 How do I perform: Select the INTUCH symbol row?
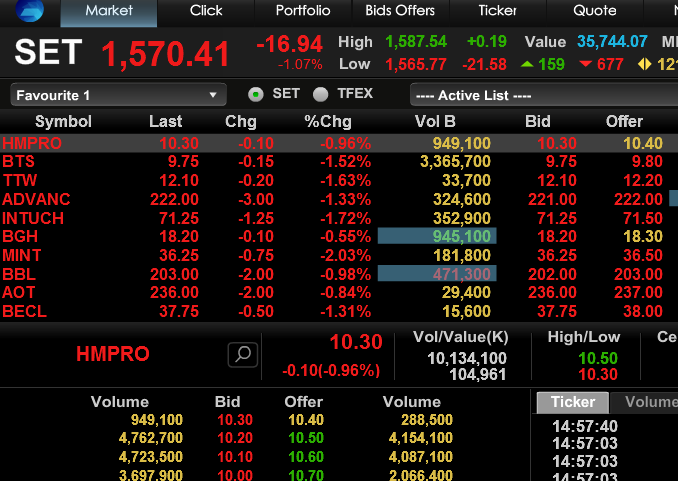point(33,218)
